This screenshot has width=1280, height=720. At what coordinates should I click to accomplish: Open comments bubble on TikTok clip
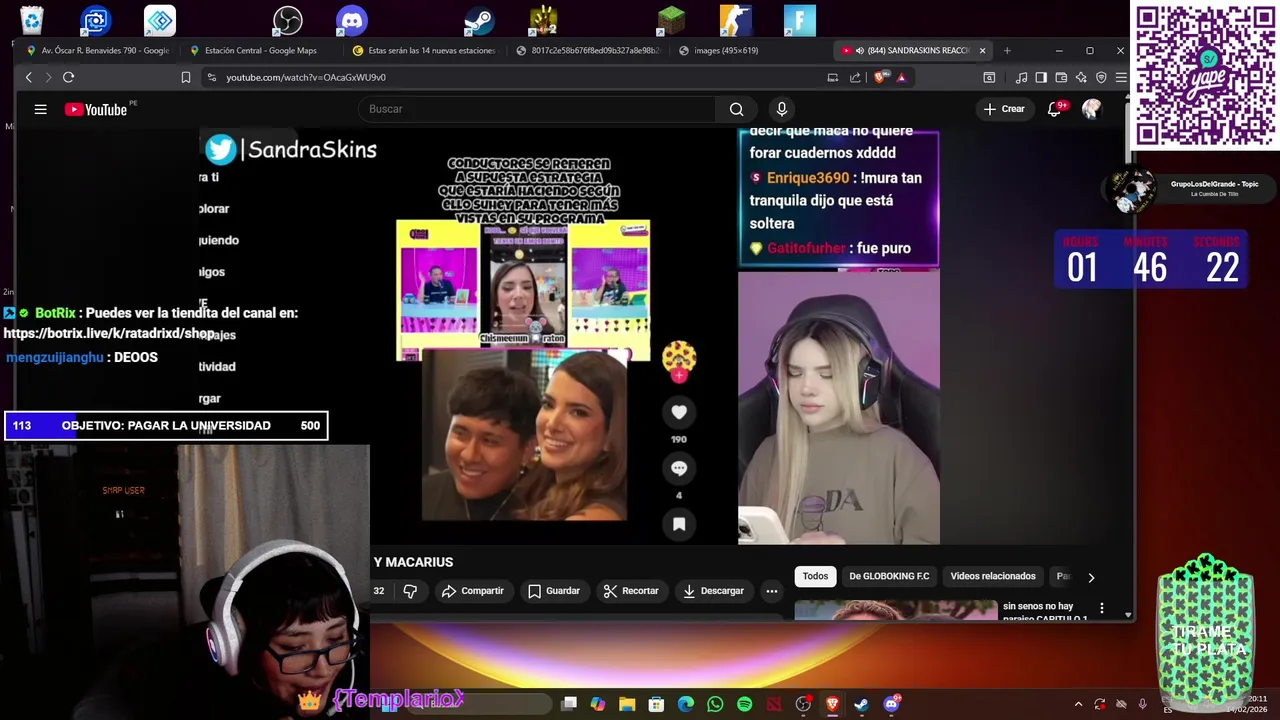(679, 468)
